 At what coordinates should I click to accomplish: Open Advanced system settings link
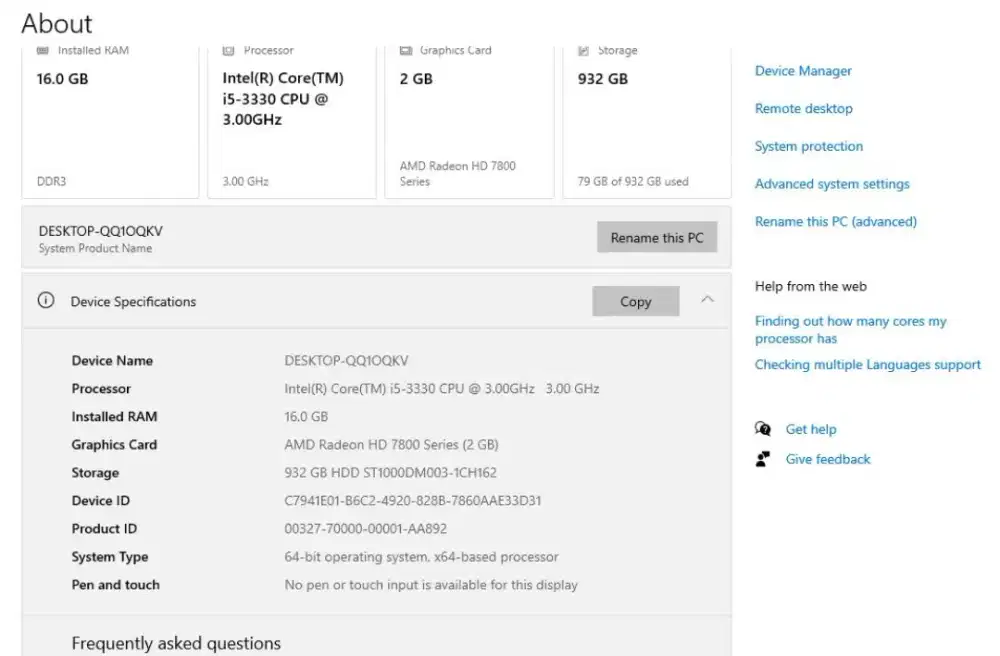point(832,184)
